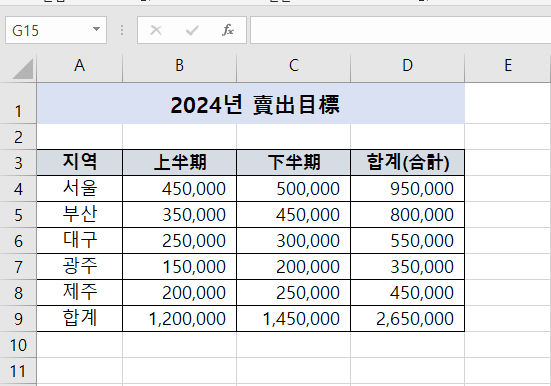Select row 11 header
Screen dimensions: 551x386
[18, 371]
